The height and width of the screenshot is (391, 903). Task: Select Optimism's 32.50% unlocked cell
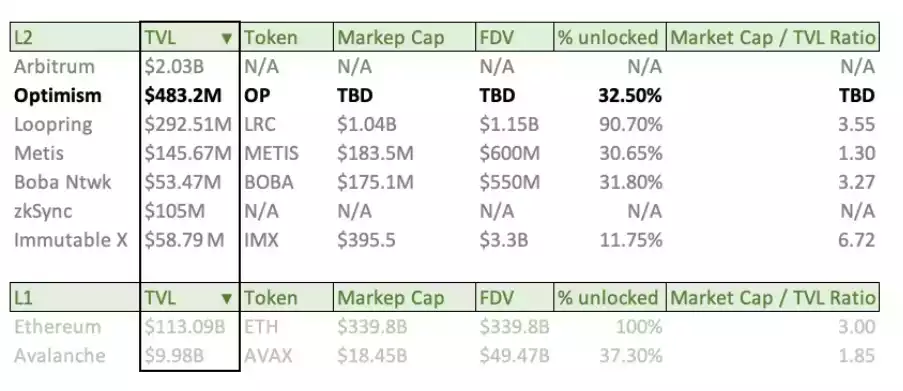coord(610,96)
